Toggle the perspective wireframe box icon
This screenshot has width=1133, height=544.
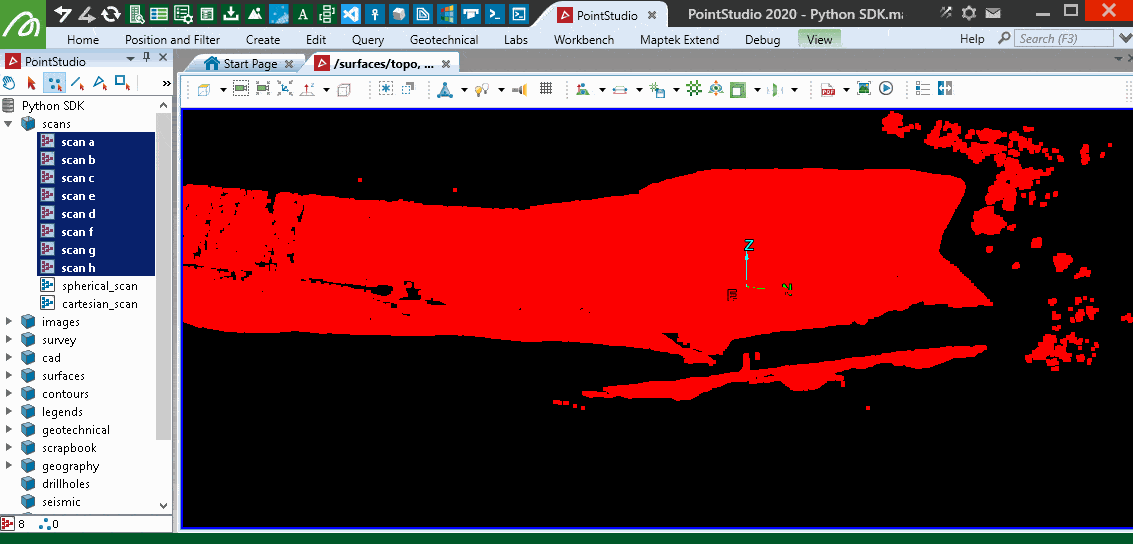[x=344, y=90]
